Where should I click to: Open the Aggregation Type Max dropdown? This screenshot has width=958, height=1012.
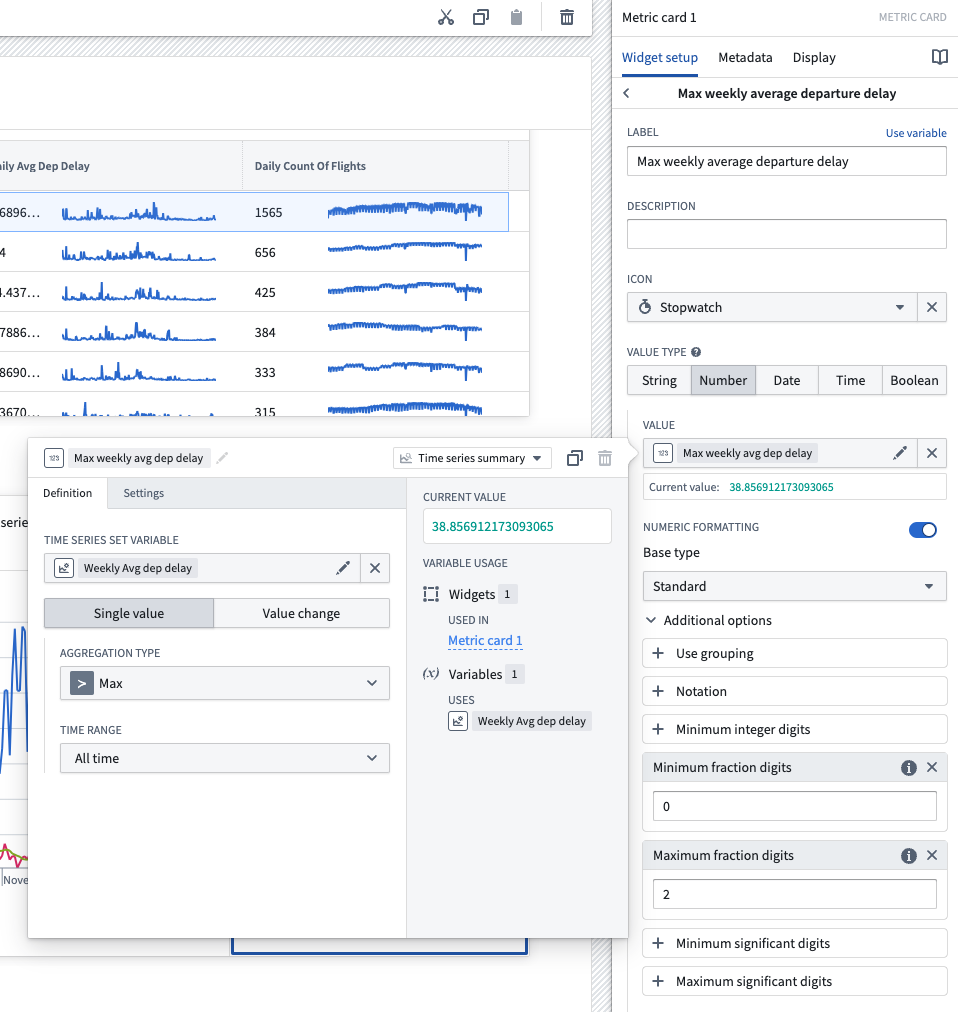click(225, 683)
